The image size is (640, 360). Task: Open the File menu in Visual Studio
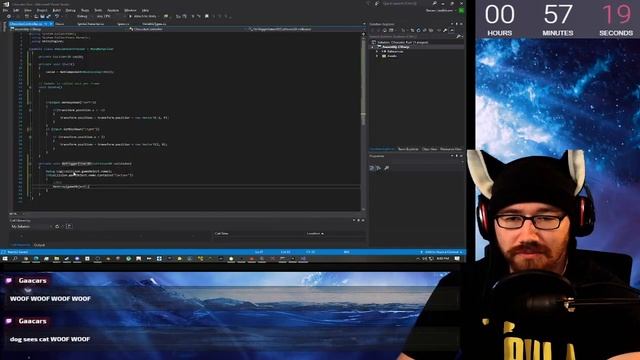click(5, 10)
